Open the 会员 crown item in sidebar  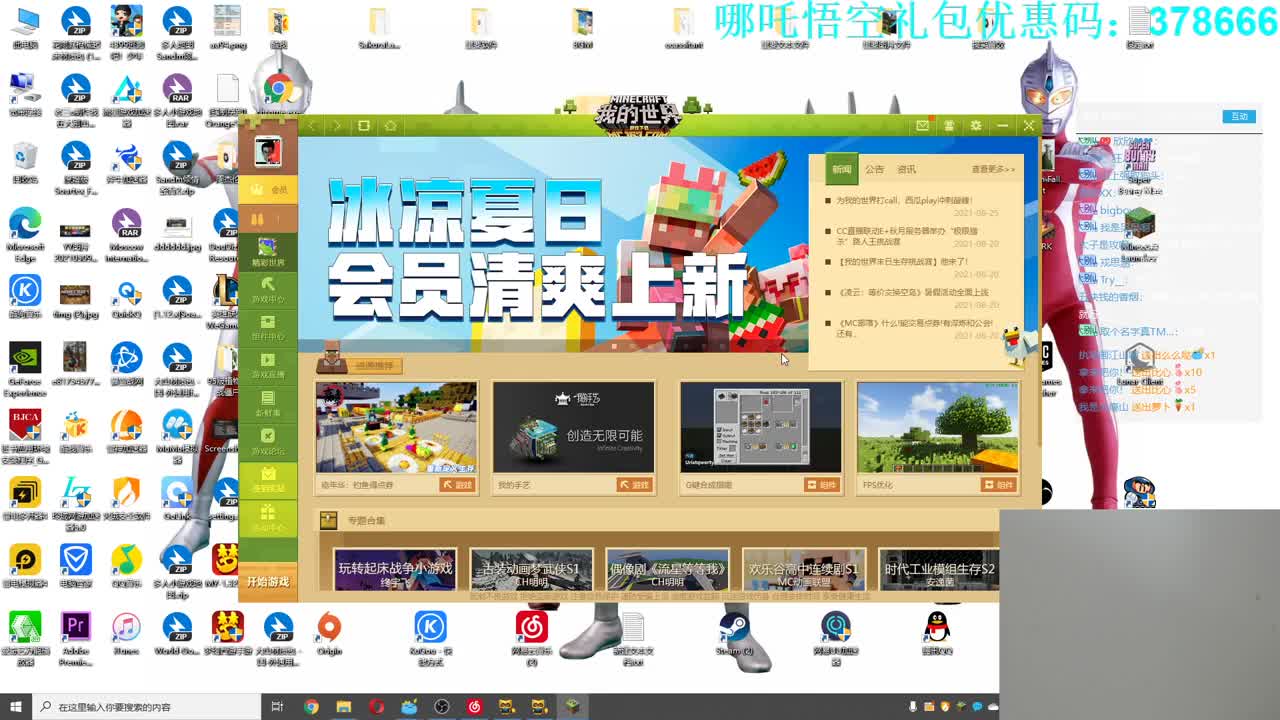pos(268,189)
